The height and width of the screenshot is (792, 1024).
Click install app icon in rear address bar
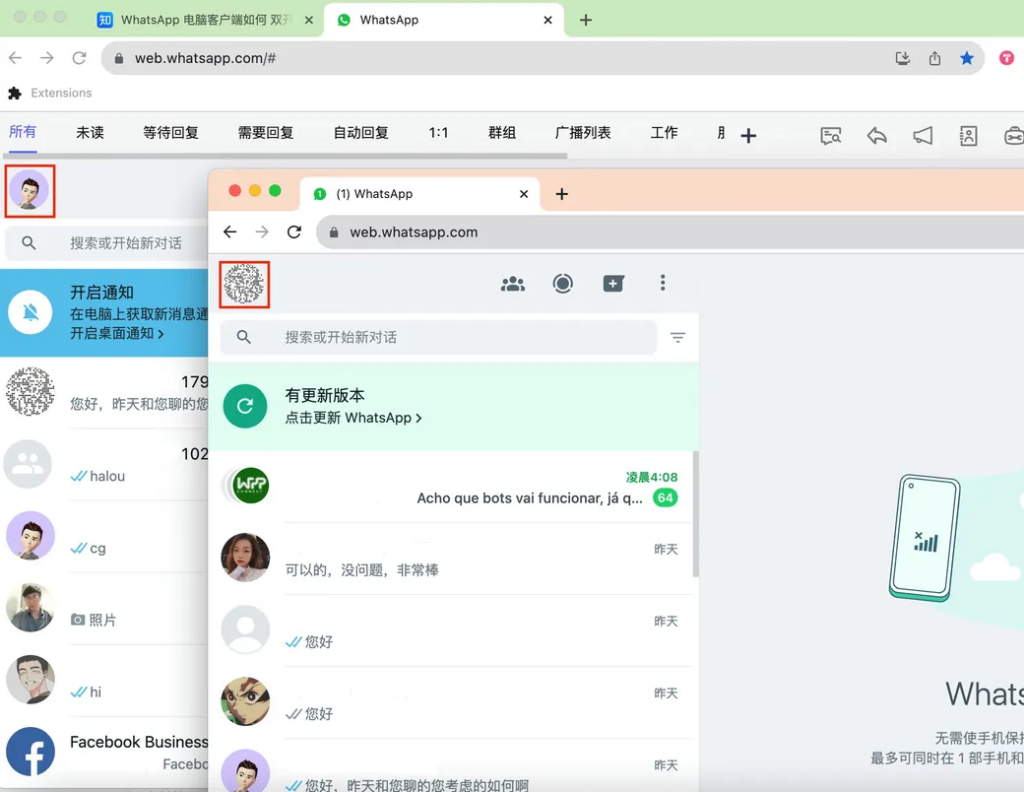pos(903,58)
